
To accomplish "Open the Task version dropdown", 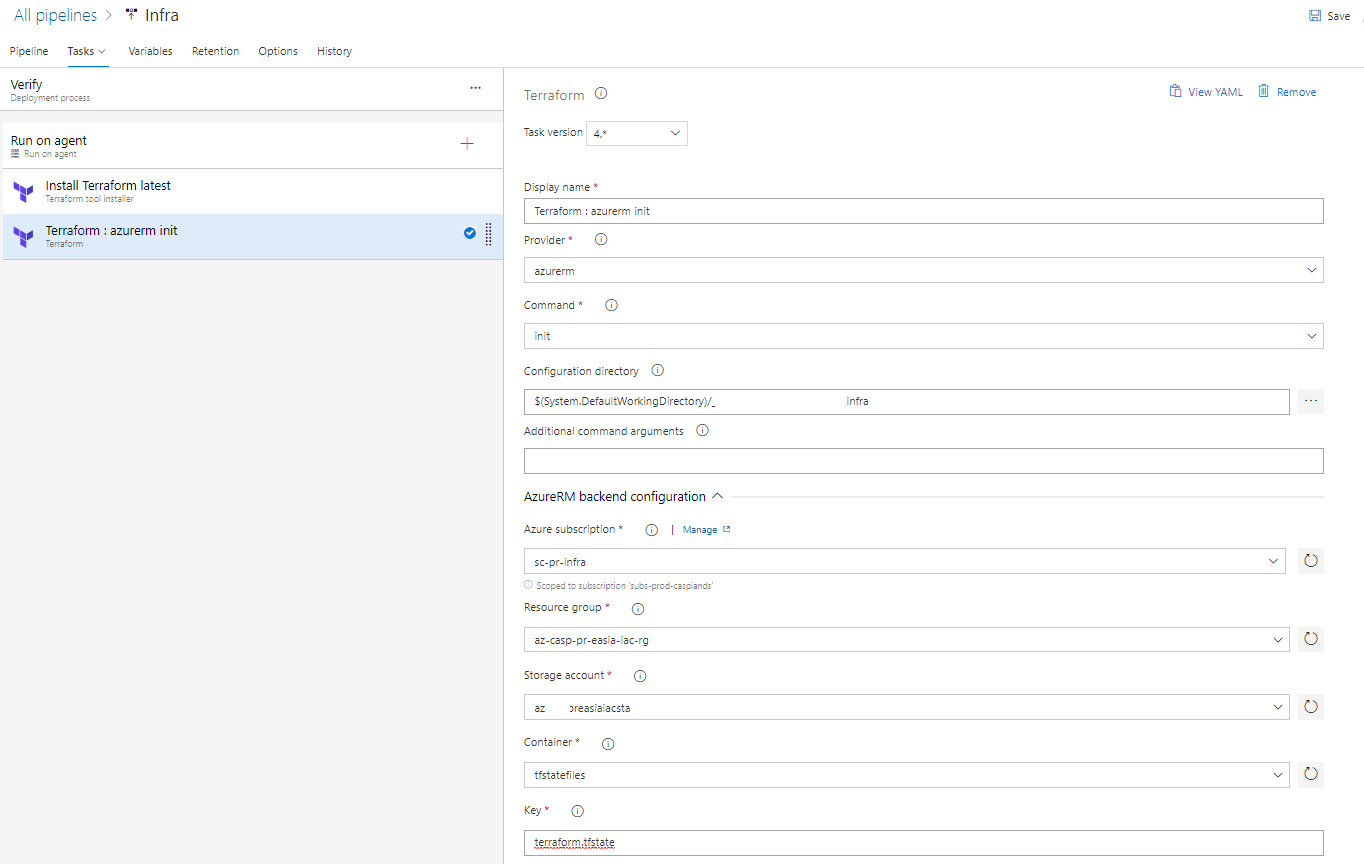I will tap(637, 133).
